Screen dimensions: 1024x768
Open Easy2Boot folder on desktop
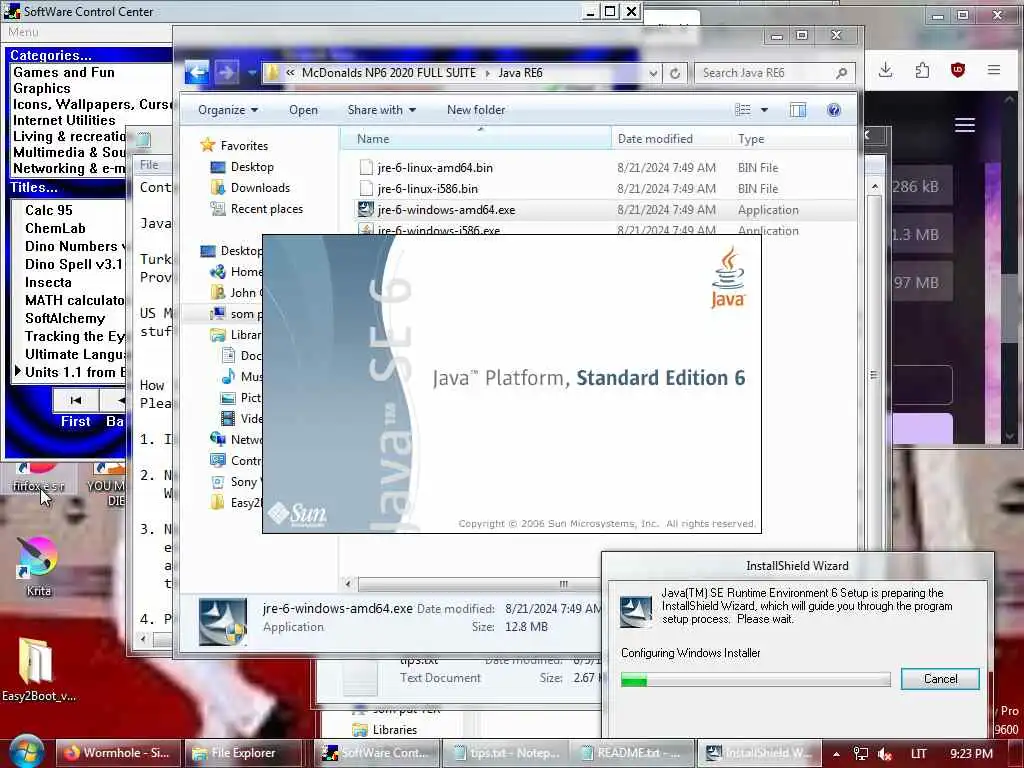38,669
